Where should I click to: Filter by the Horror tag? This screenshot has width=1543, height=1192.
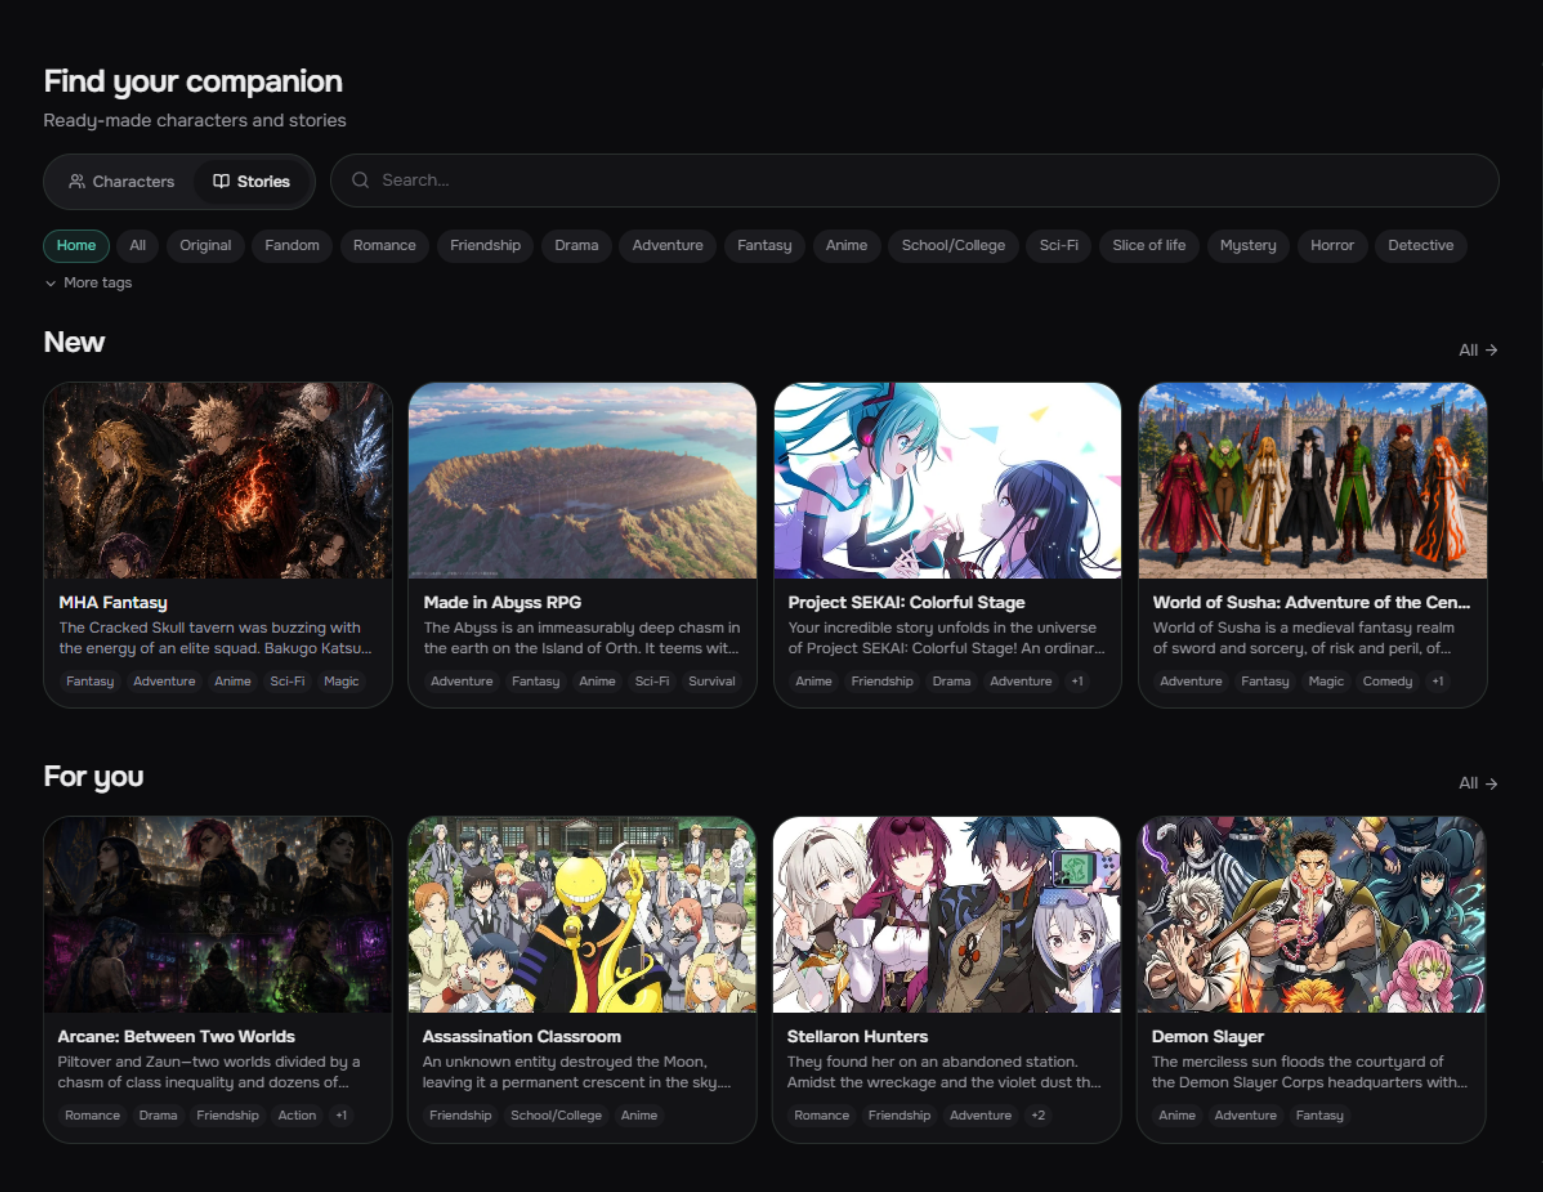pyautogui.click(x=1332, y=245)
